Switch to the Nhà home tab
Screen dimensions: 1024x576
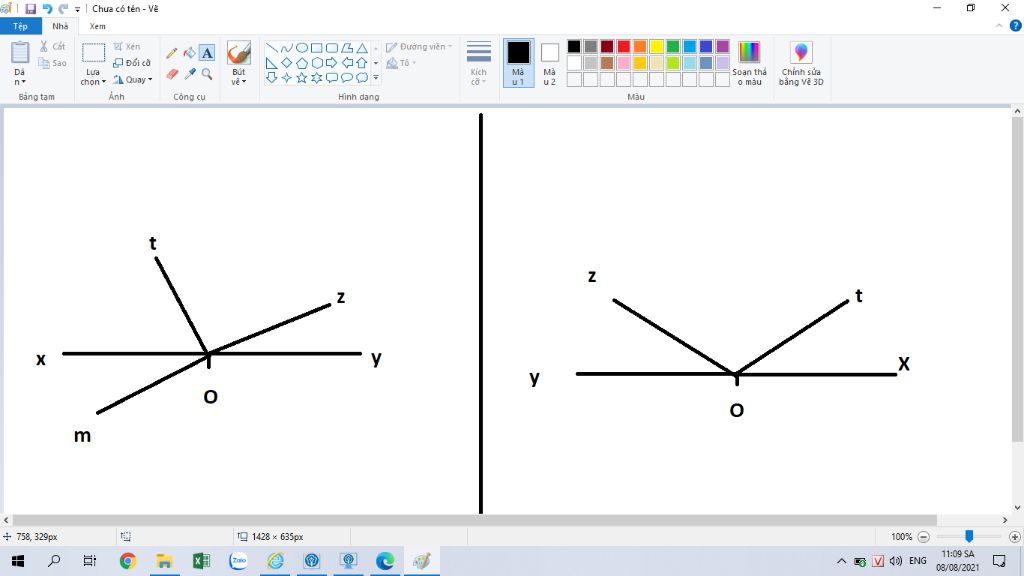[60, 26]
